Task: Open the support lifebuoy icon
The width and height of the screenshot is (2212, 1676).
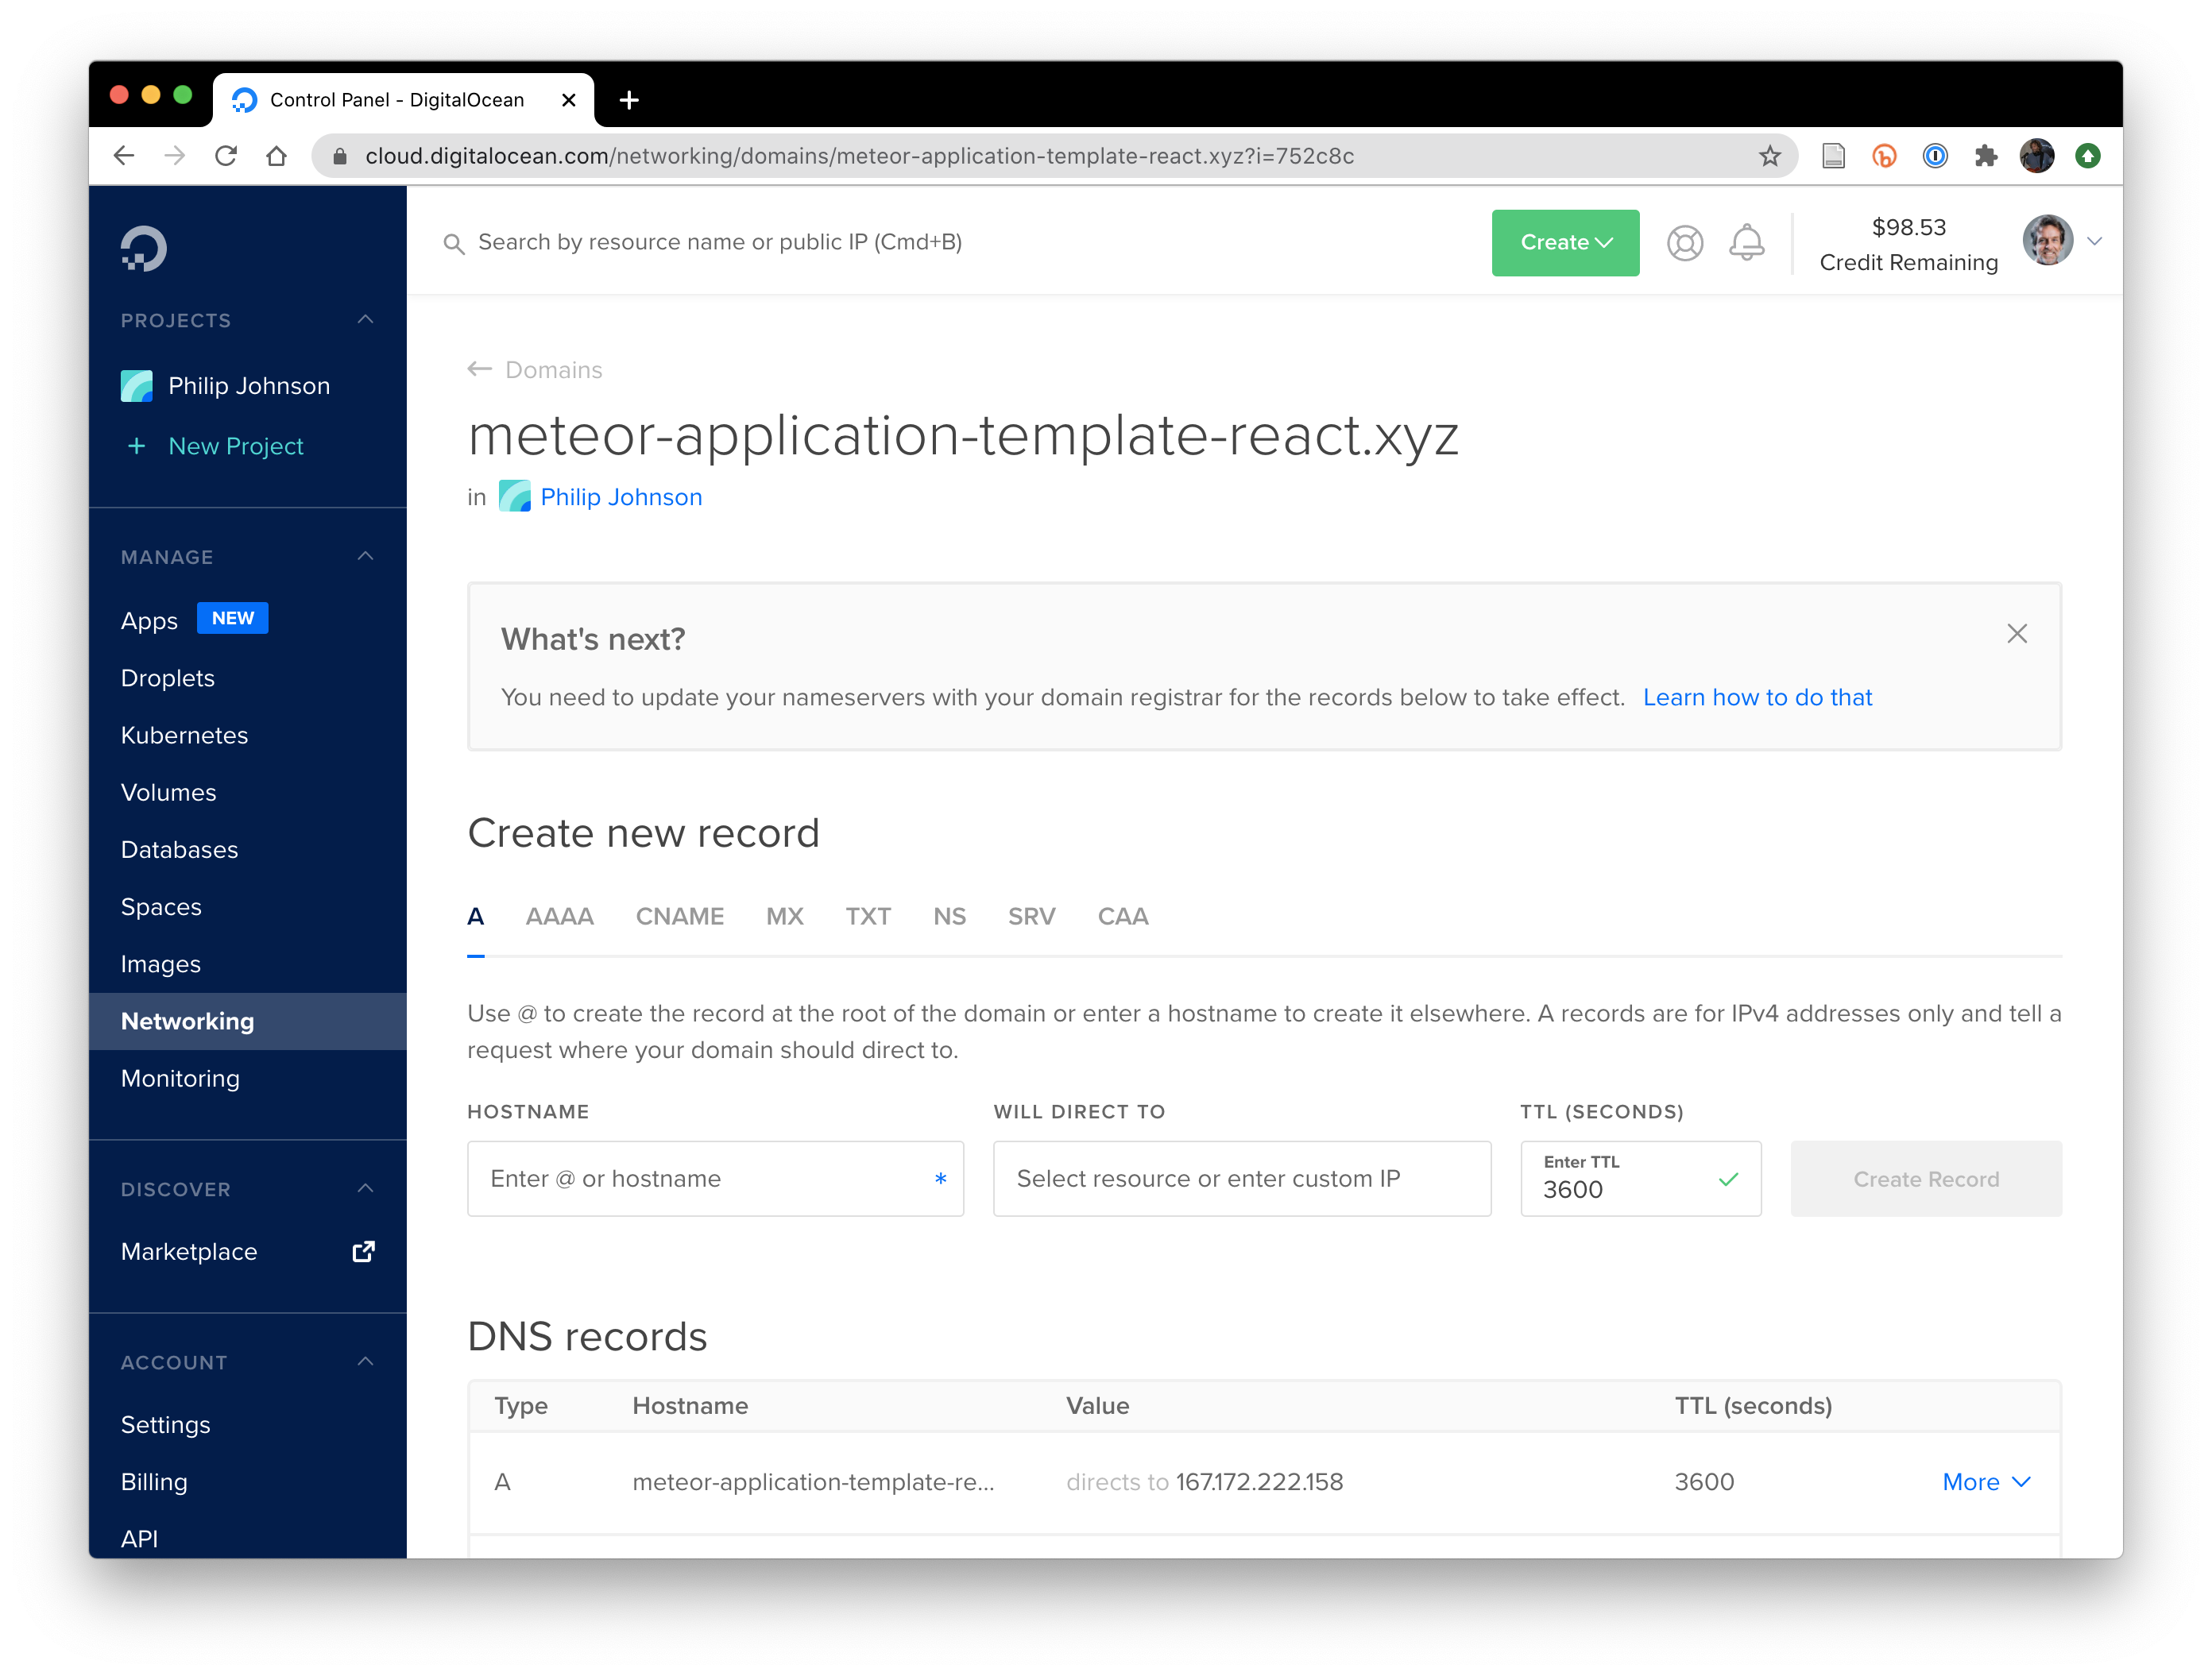Action: [1684, 243]
